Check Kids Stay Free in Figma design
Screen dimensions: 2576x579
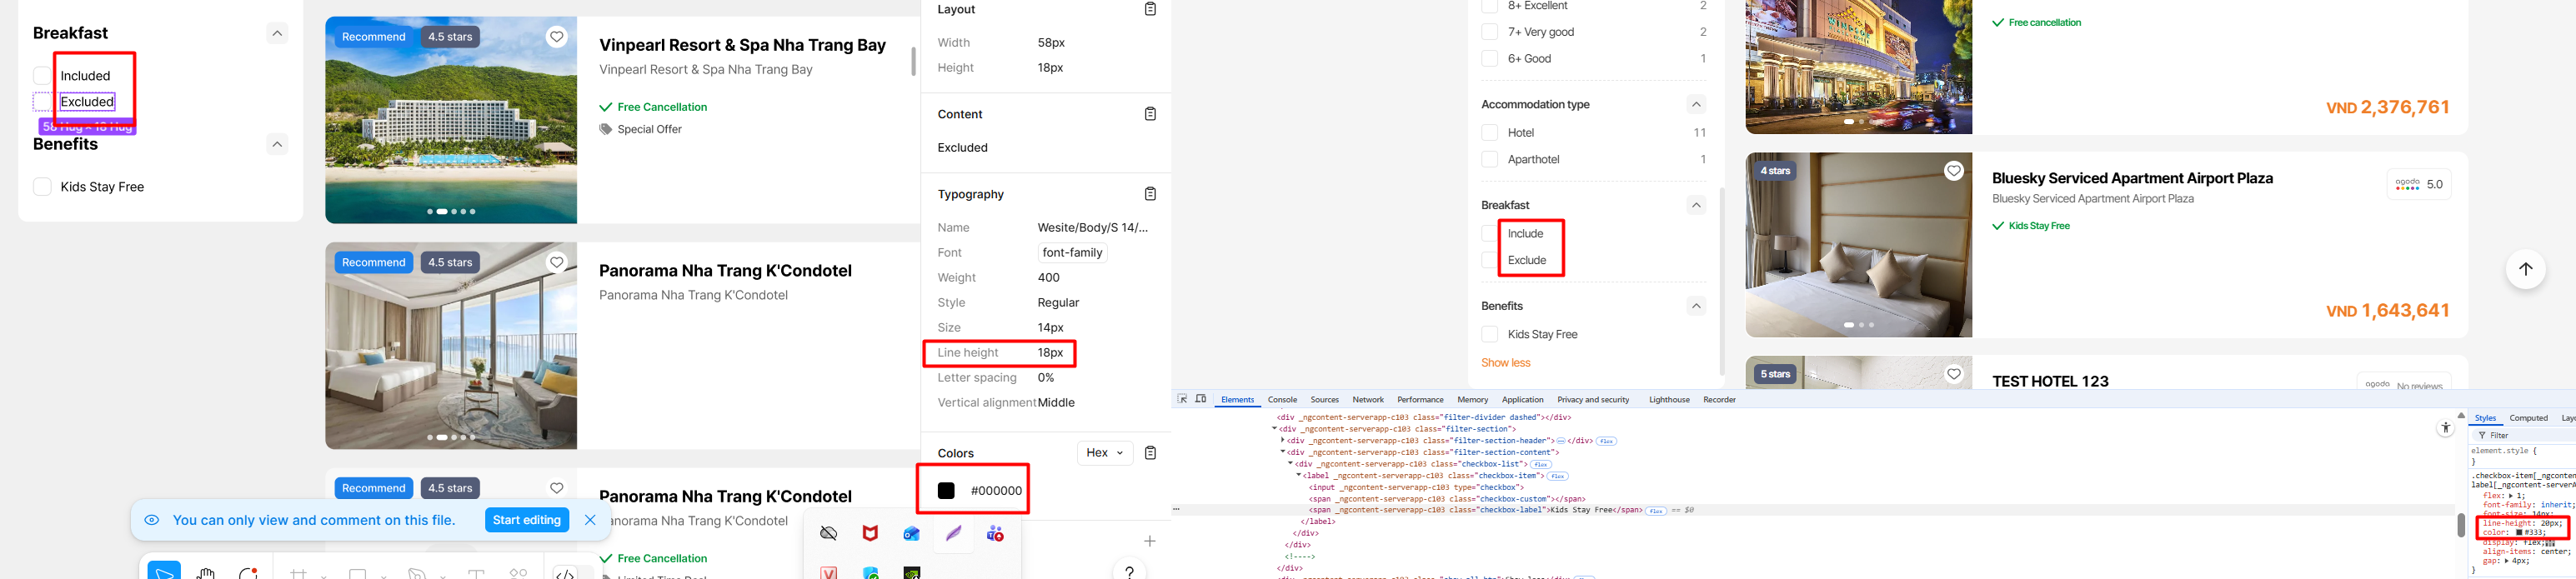click(42, 187)
